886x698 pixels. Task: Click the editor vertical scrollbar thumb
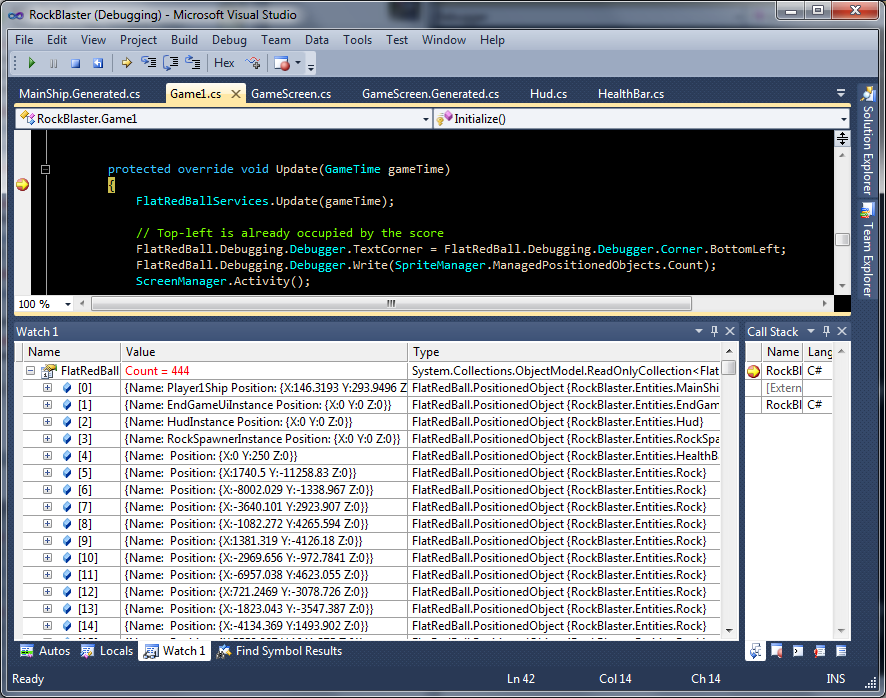tap(842, 240)
